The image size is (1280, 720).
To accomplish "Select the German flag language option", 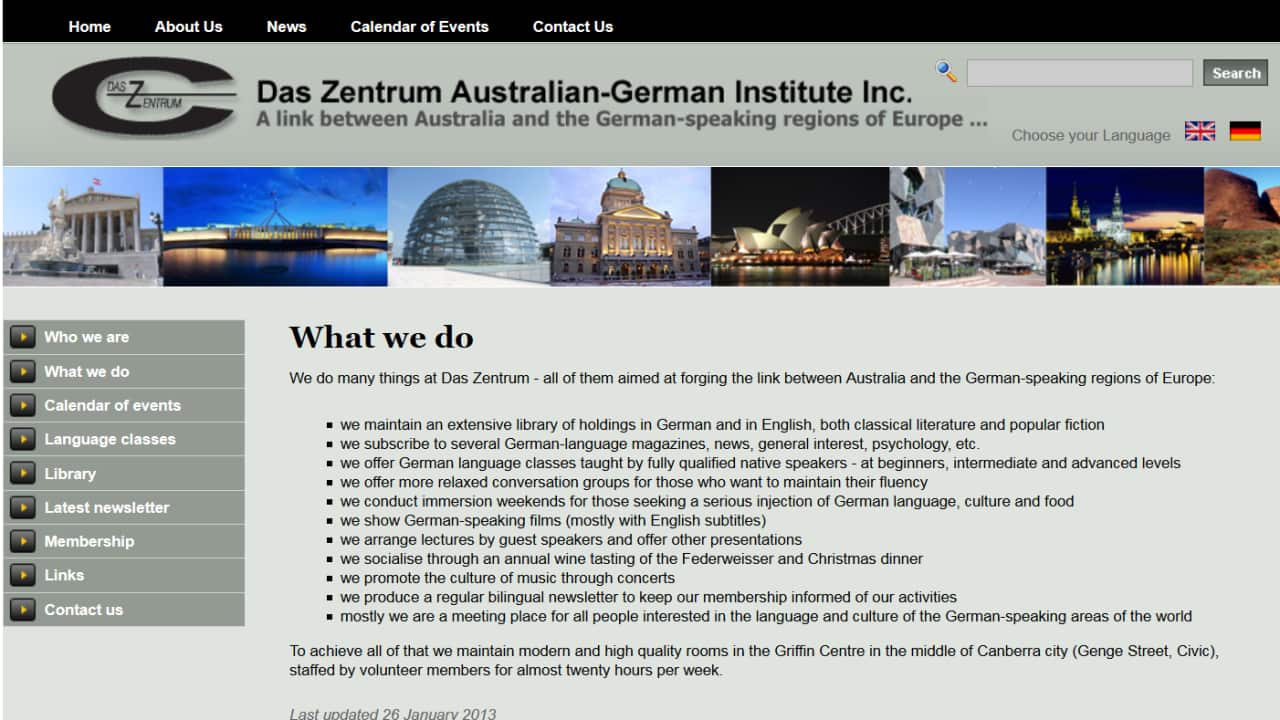I will 1244,130.
